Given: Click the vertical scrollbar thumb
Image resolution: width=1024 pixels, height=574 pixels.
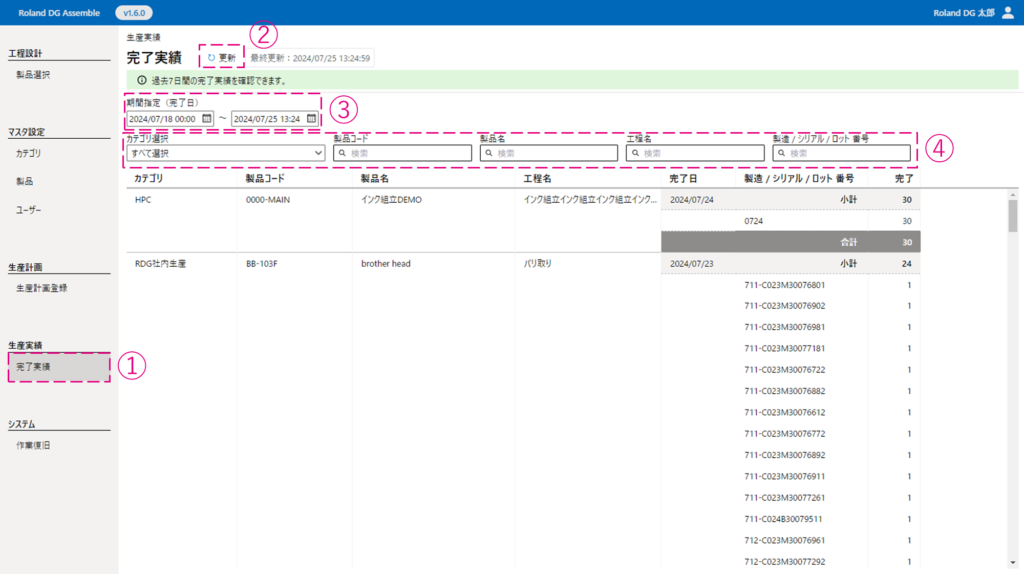Looking at the screenshot, I should tap(1012, 214).
